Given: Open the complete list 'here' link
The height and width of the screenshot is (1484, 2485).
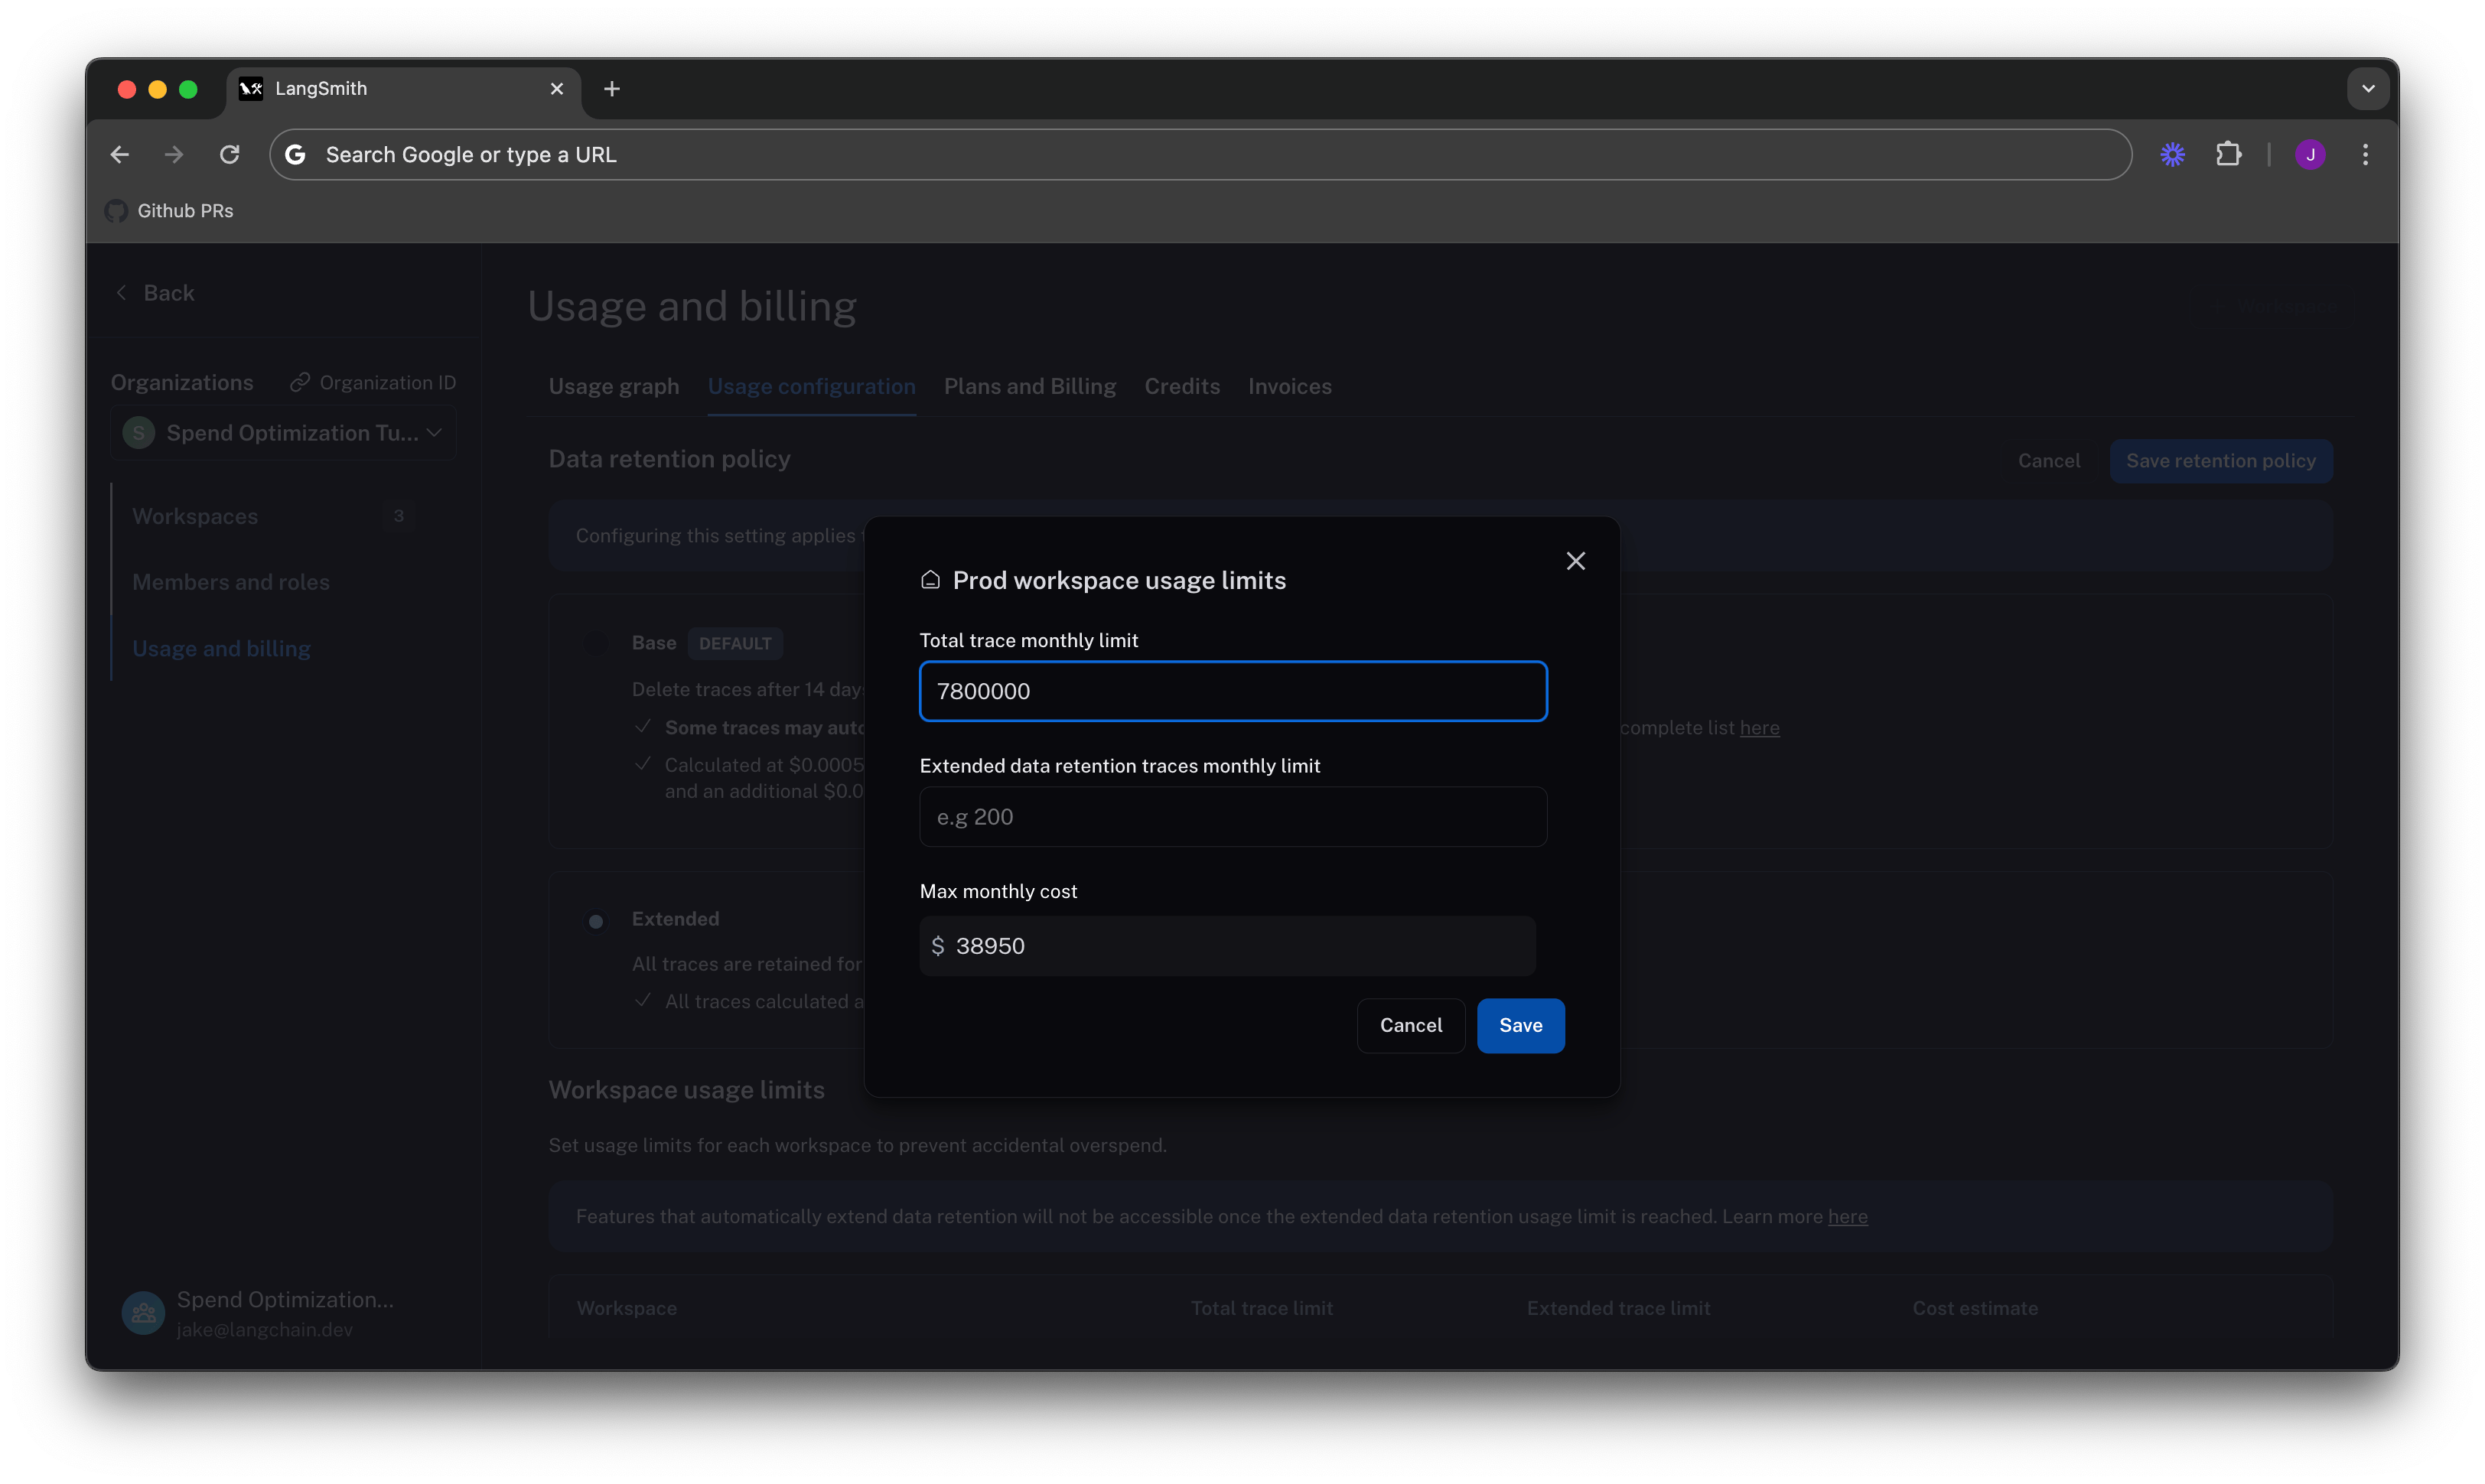Looking at the screenshot, I should point(1759,728).
